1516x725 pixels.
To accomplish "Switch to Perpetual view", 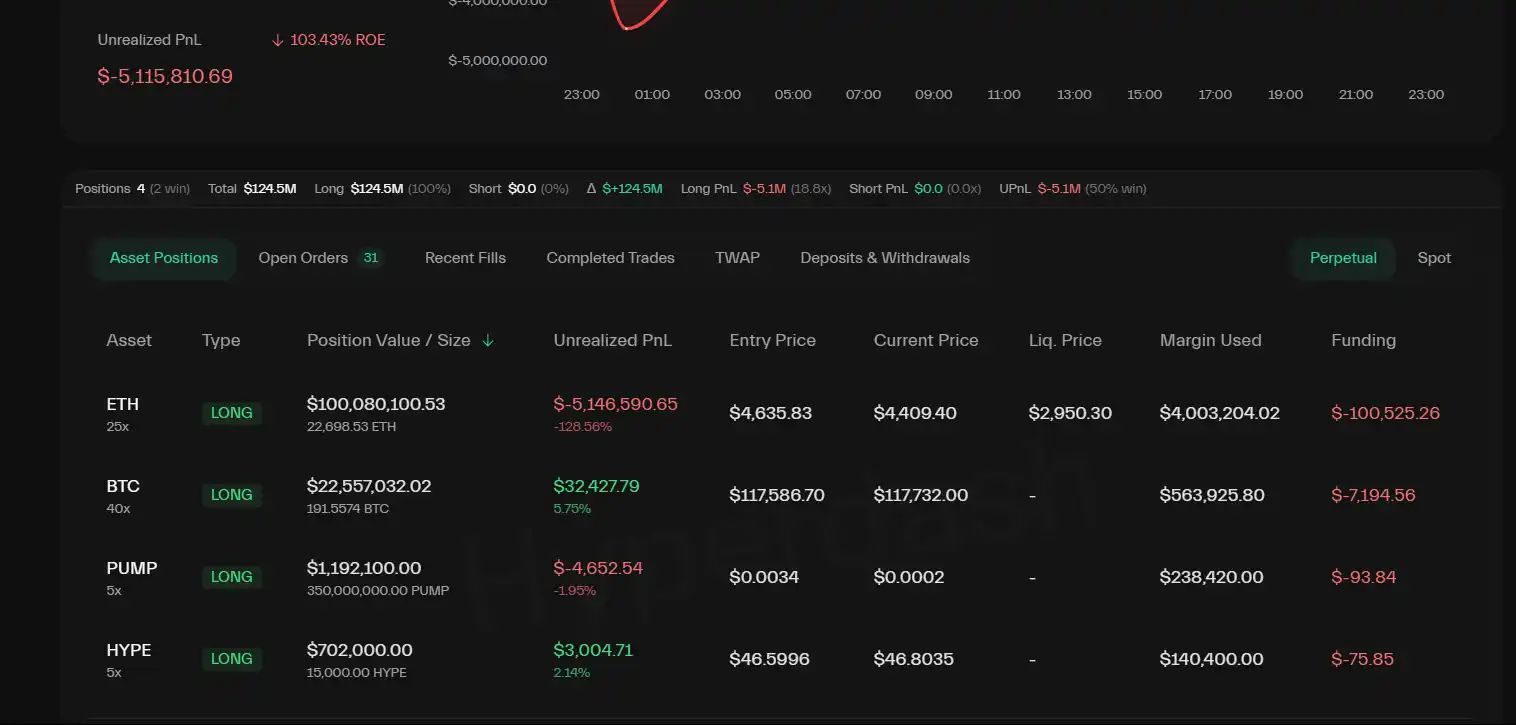I will pos(1343,258).
